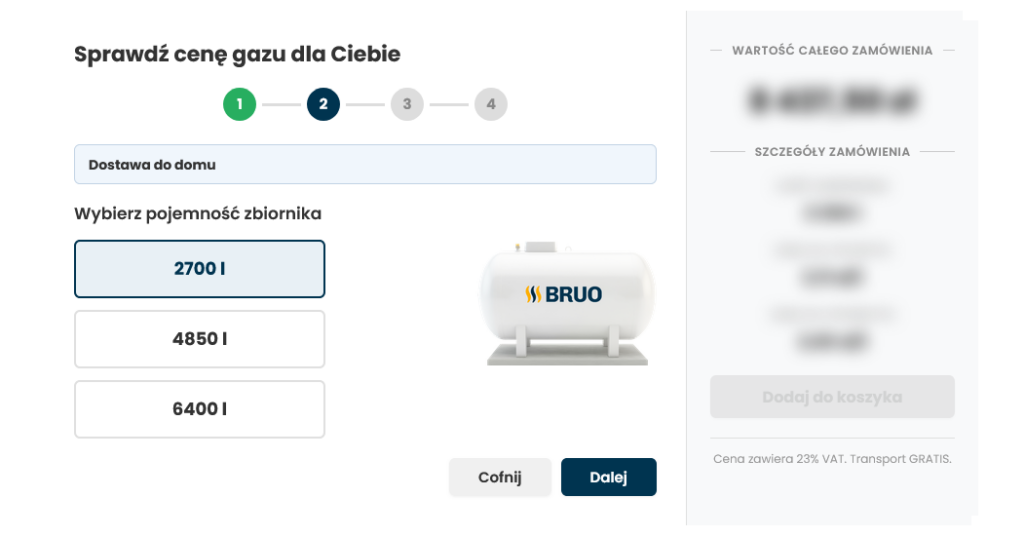Click the "Wybierz pojemność zbiornika" label

(x=198, y=213)
